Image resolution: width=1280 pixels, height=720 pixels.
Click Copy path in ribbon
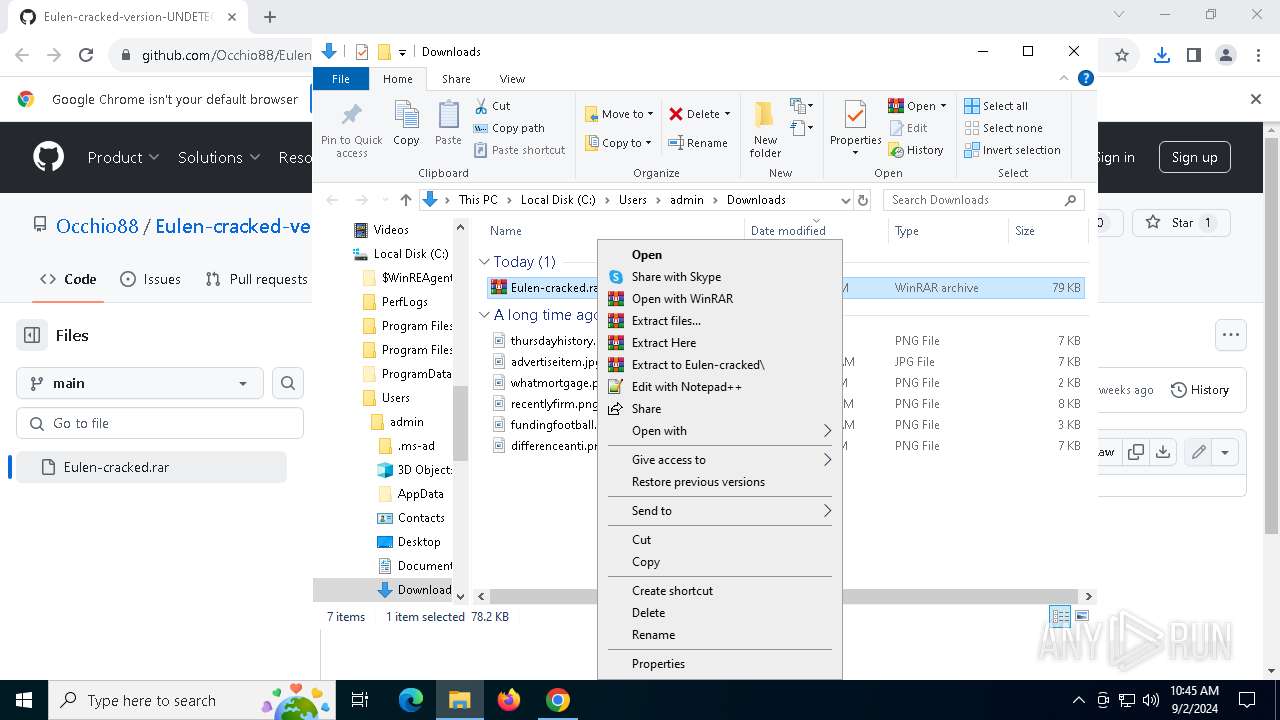point(509,128)
